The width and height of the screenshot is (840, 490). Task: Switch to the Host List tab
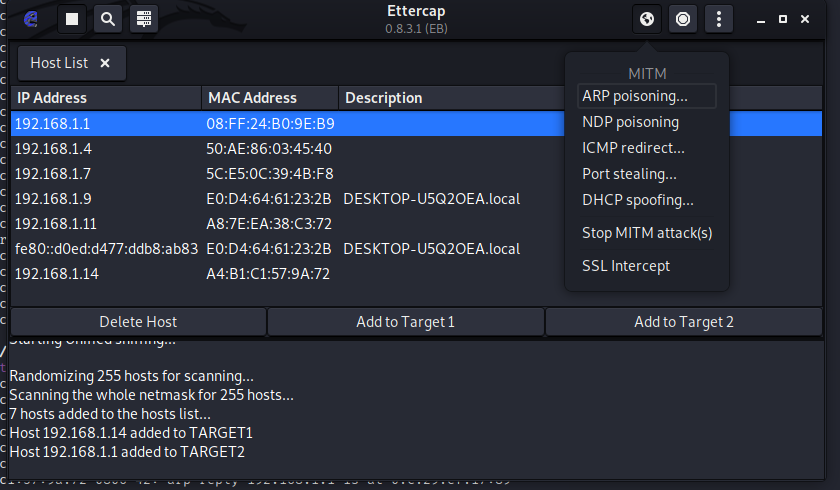pos(59,63)
